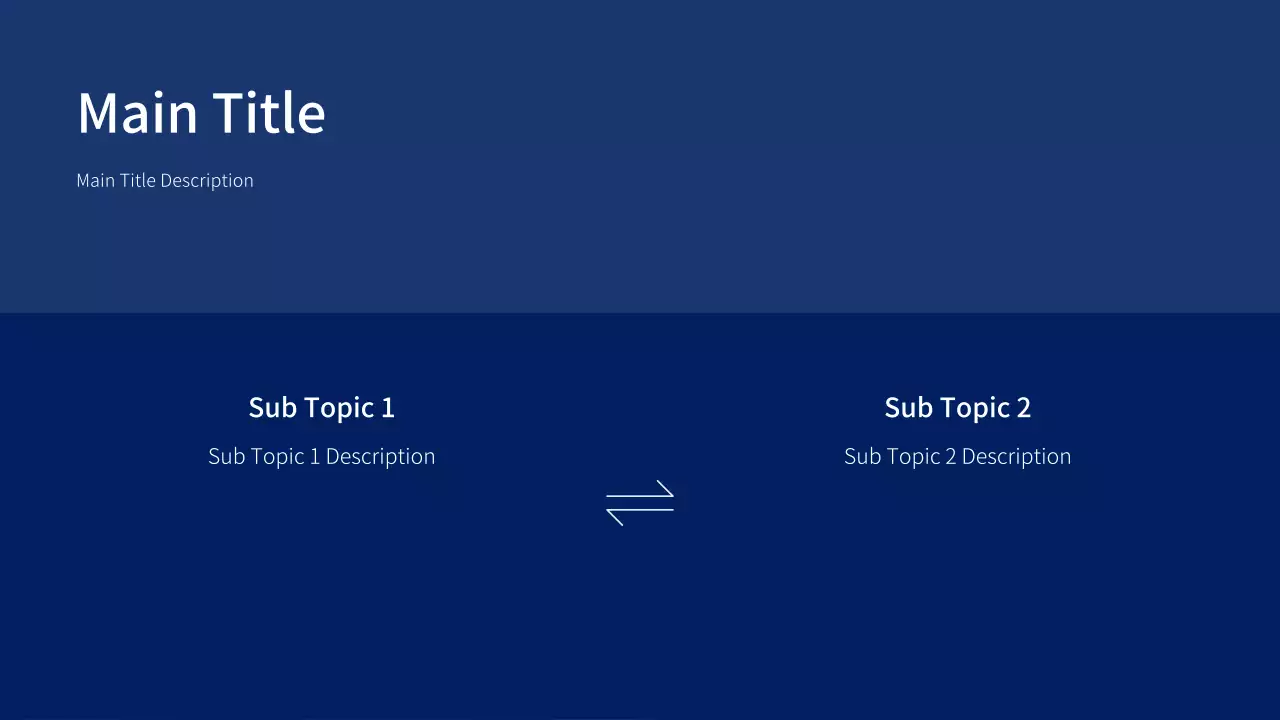Viewport: 1280px width, 720px height.
Task: Click the upper right-pointing arrow line
Action: point(638,496)
